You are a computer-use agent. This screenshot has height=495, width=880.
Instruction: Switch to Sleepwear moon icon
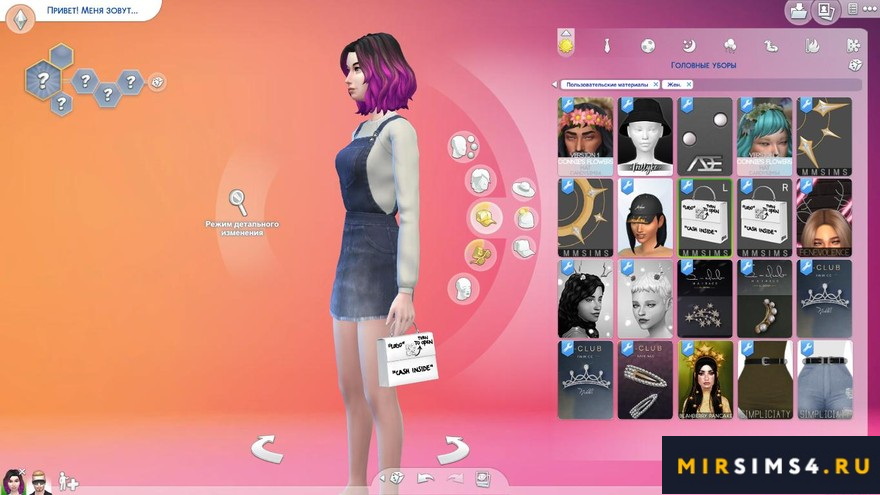click(x=689, y=45)
